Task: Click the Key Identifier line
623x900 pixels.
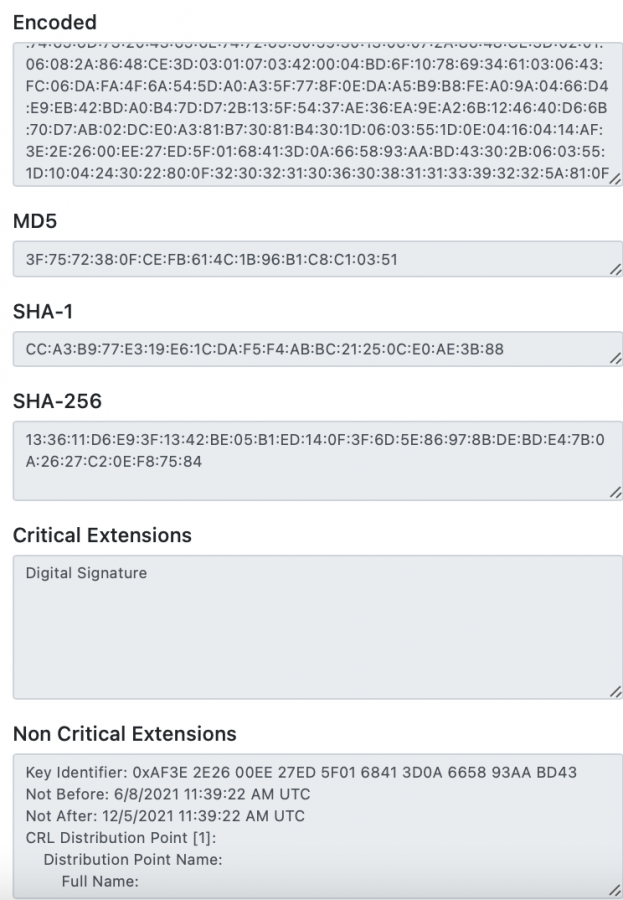Action: [301, 773]
